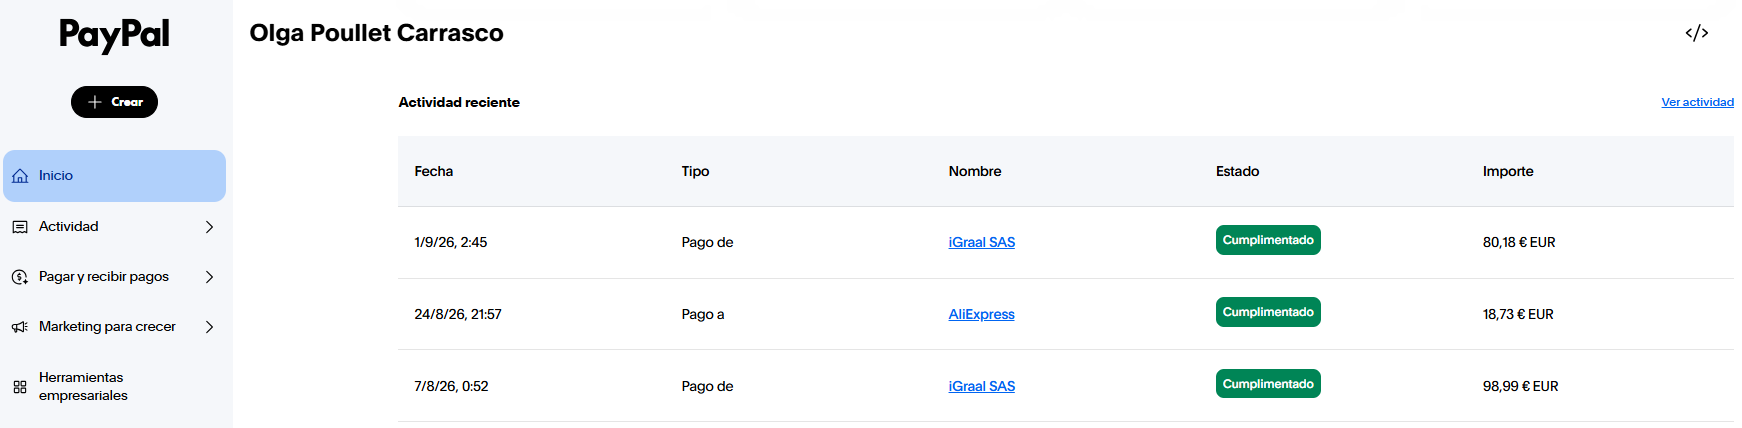The width and height of the screenshot is (1742, 428).
Task: Click Pago a in AliExpress row
Action: pos(703,314)
